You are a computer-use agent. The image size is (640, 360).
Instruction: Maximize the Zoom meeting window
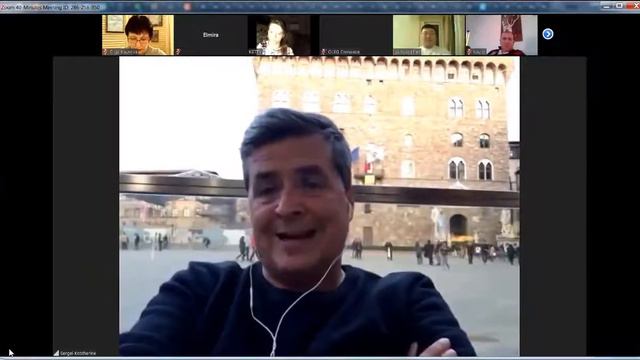tap(619, 6)
